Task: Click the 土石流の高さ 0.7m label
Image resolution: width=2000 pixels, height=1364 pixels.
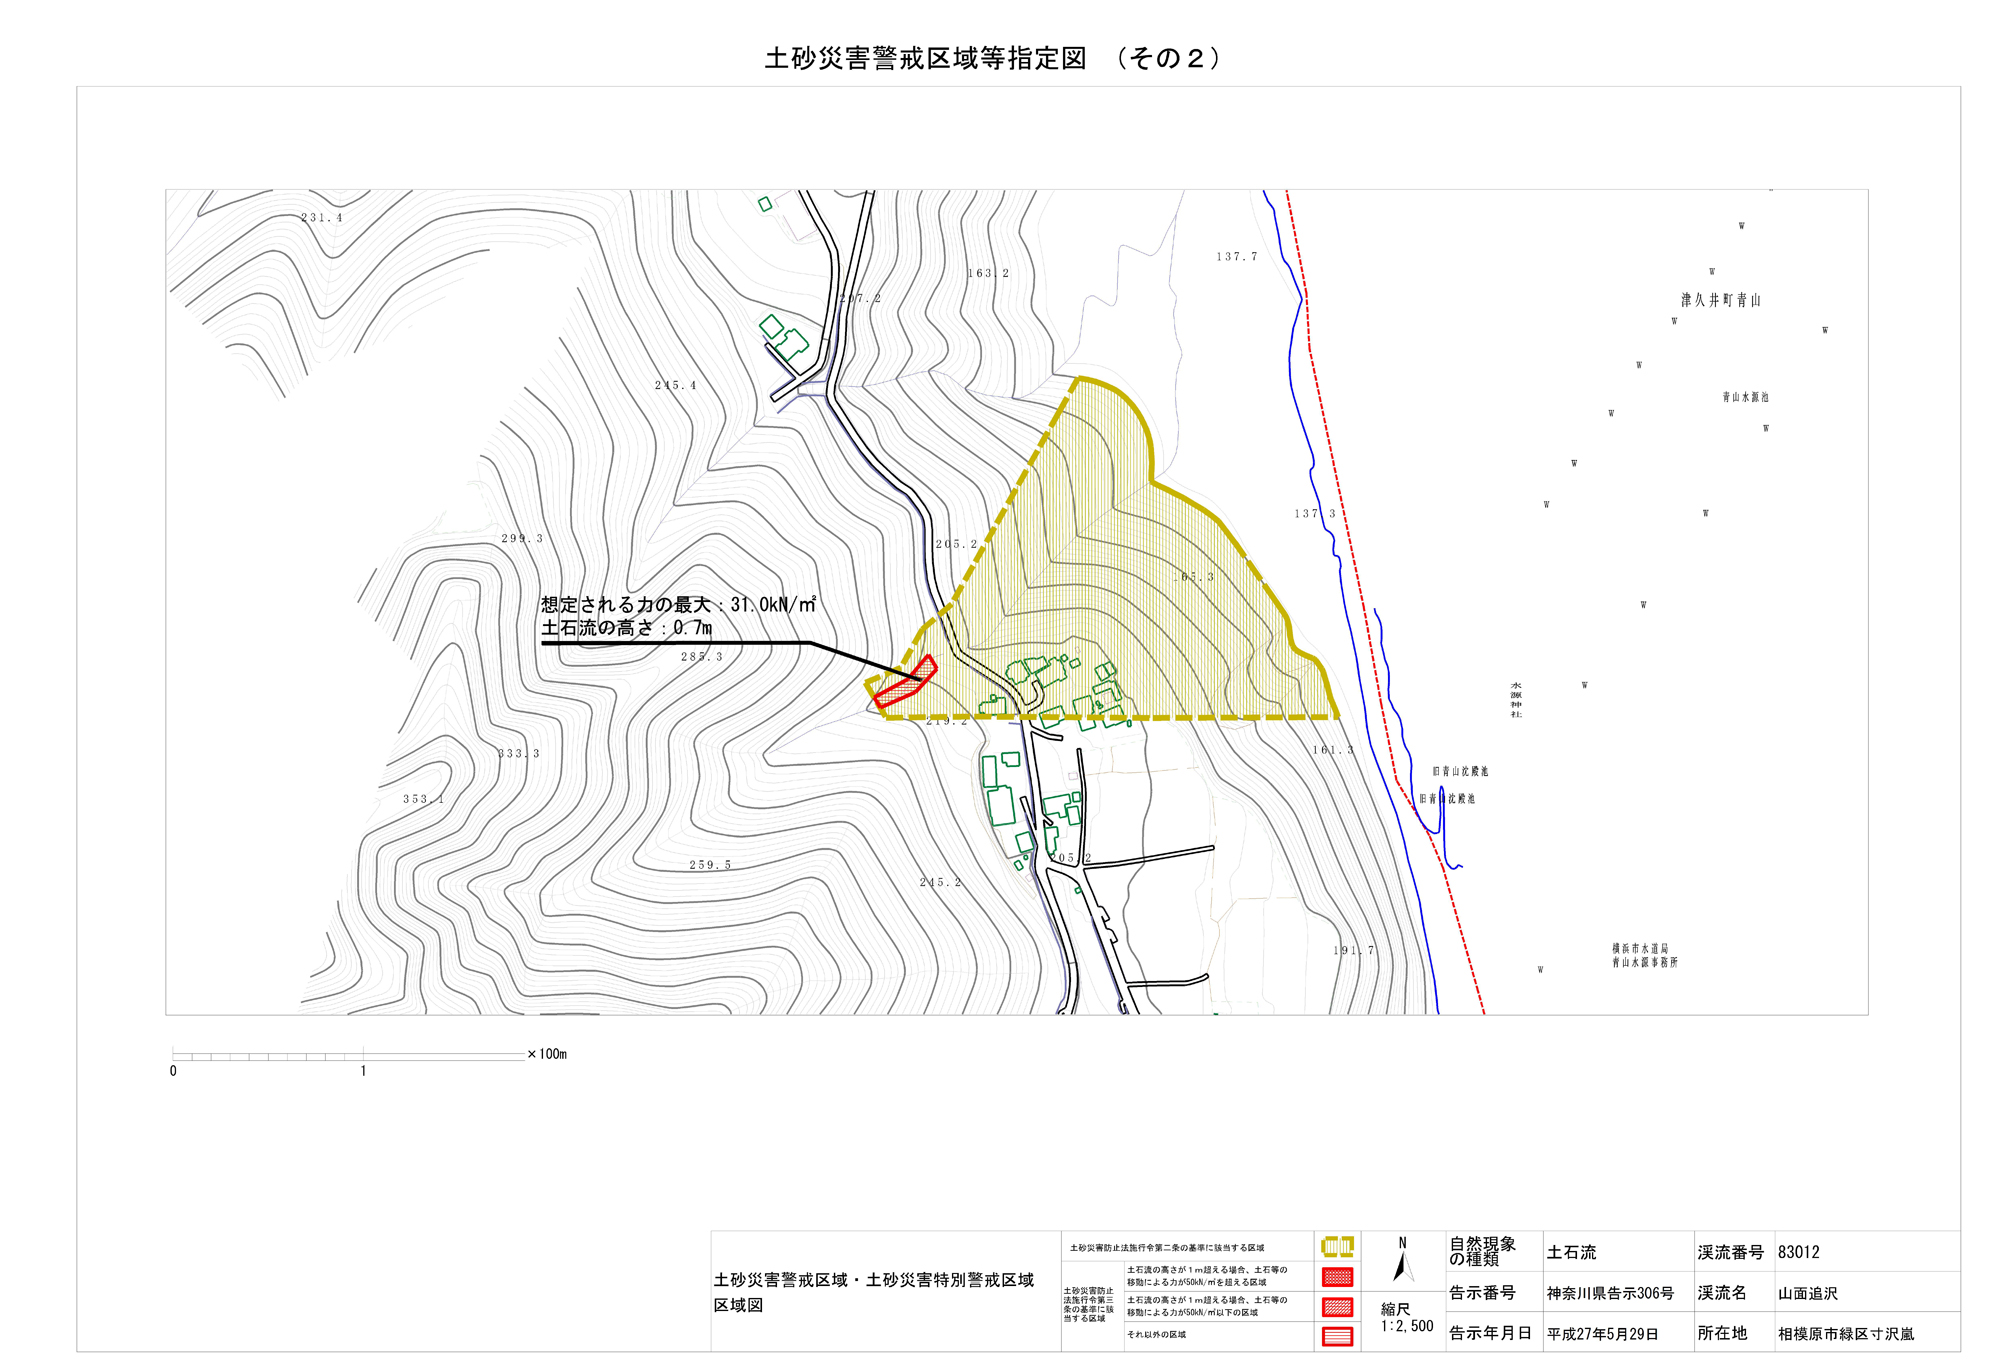Action: tap(627, 628)
